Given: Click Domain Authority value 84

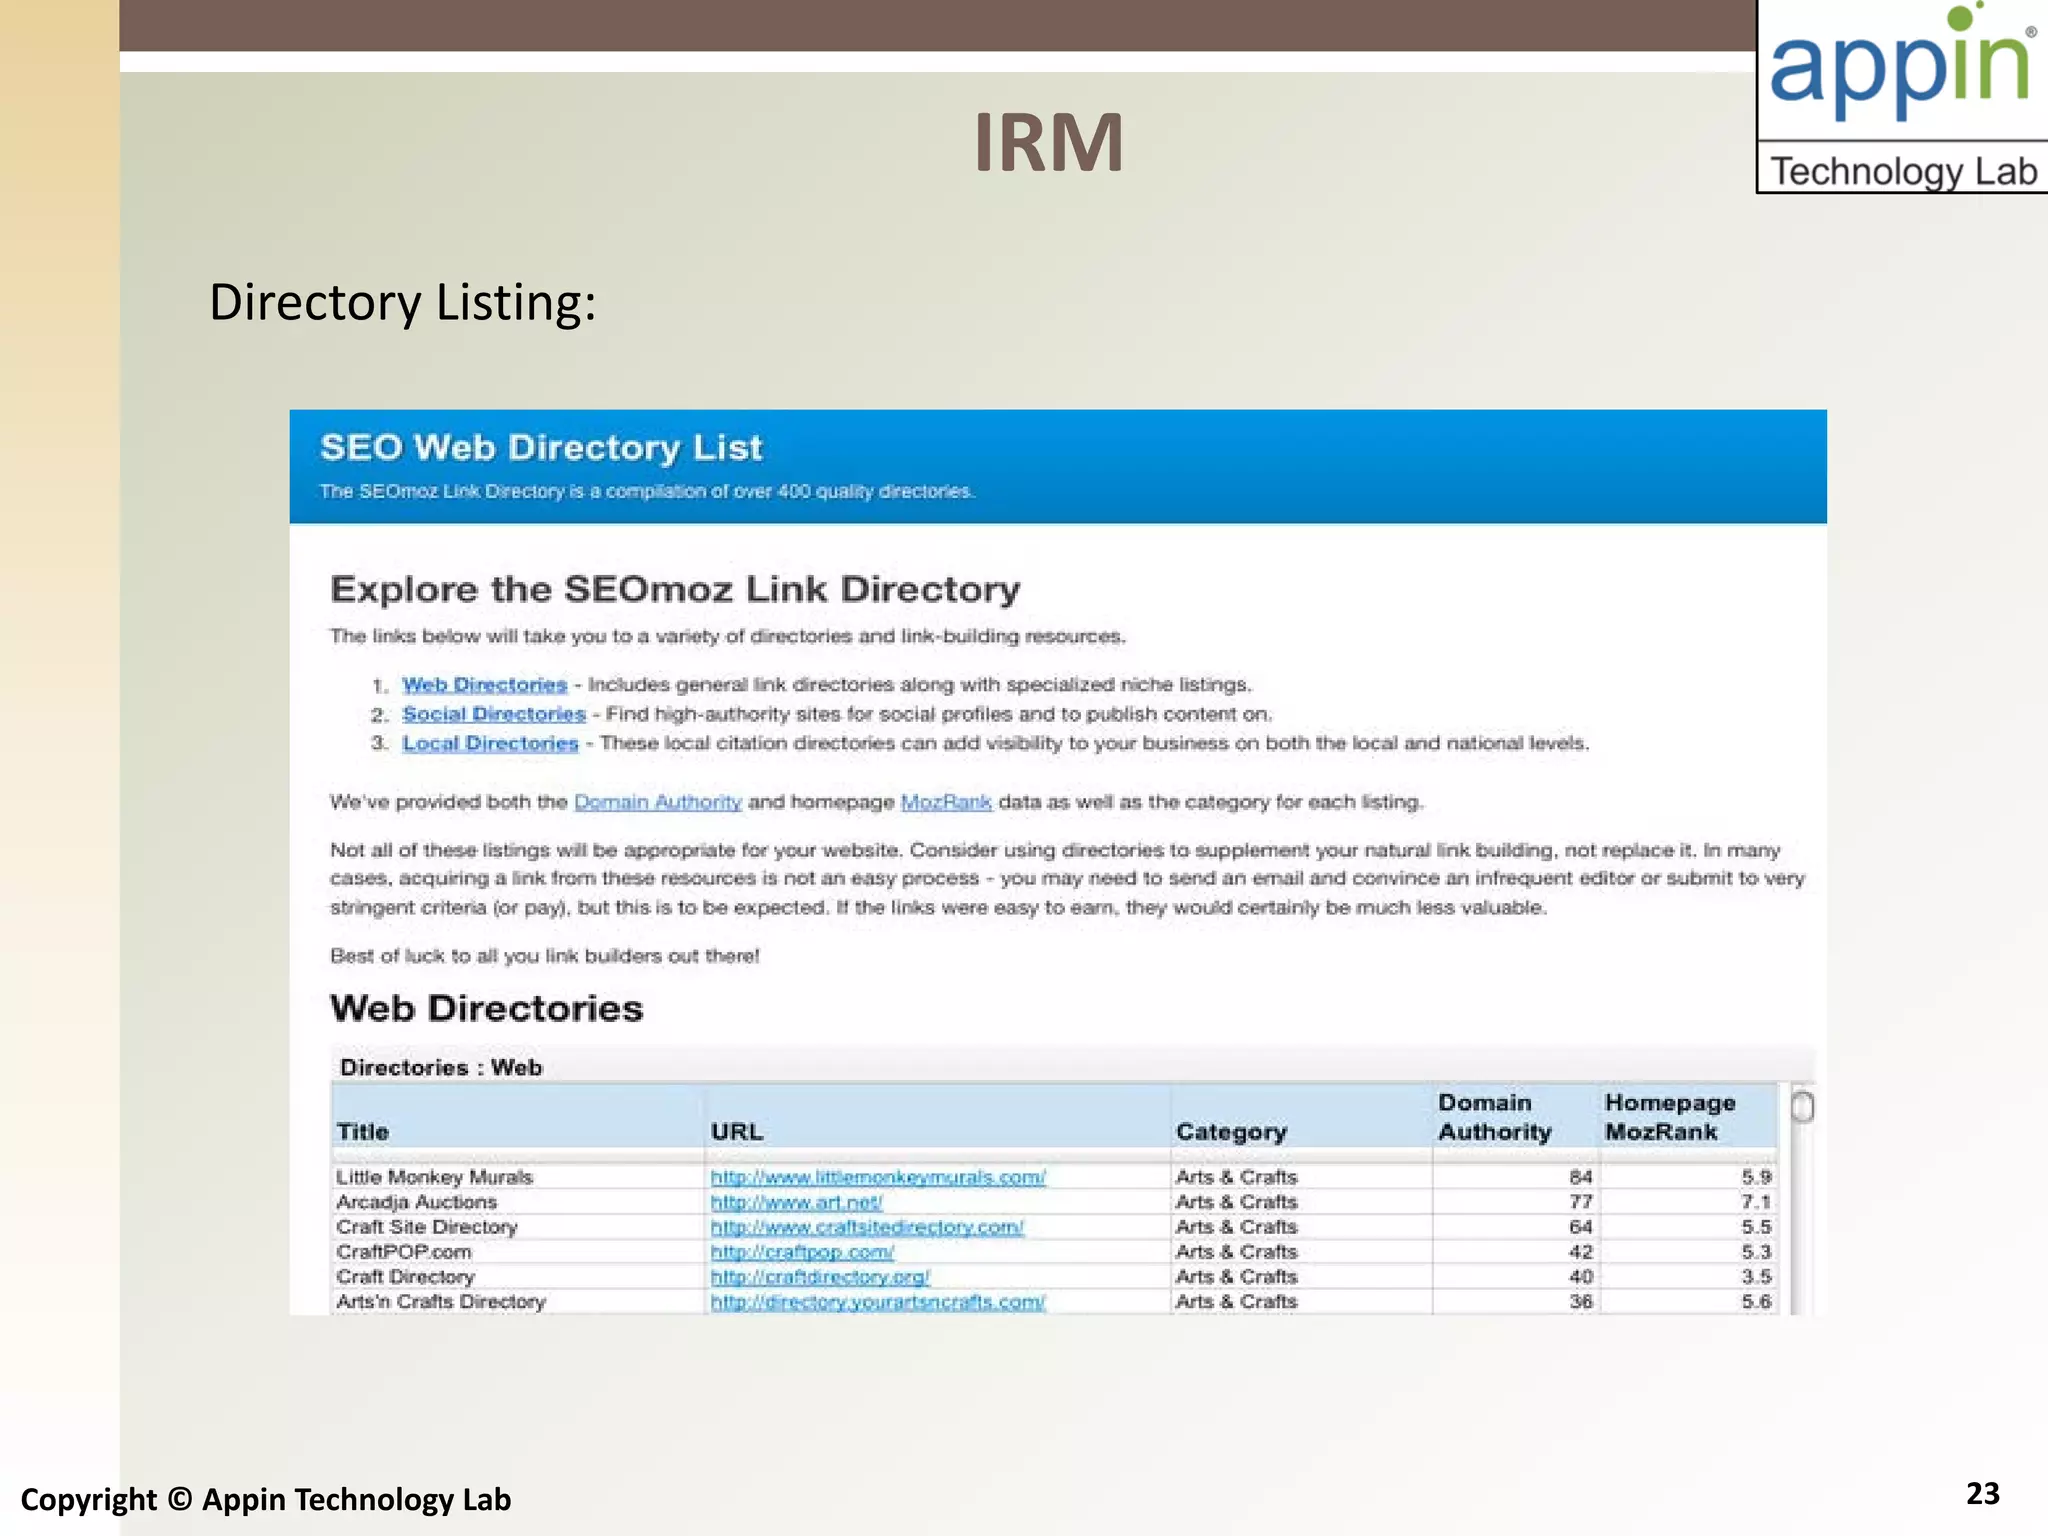Looking at the screenshot, I should tap(1580, 1177).
